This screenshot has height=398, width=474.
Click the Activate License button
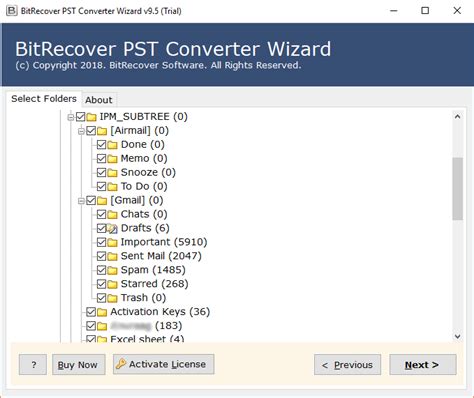coord(163,364)
